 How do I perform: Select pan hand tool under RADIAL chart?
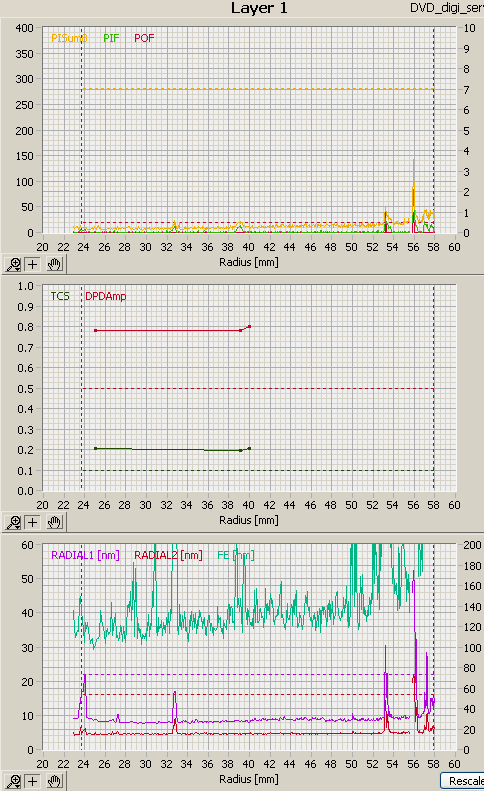coord(54,781)
